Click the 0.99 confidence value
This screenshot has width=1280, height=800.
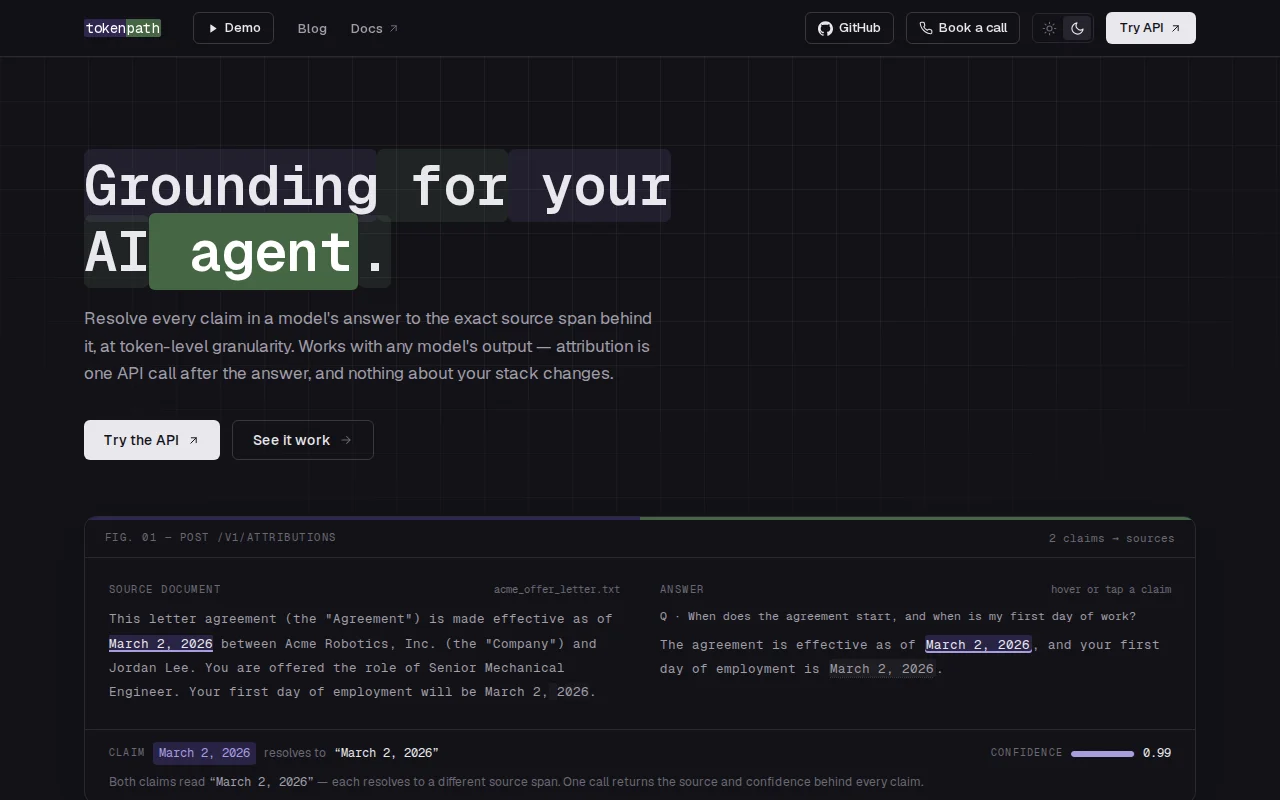pos(1157,753)
